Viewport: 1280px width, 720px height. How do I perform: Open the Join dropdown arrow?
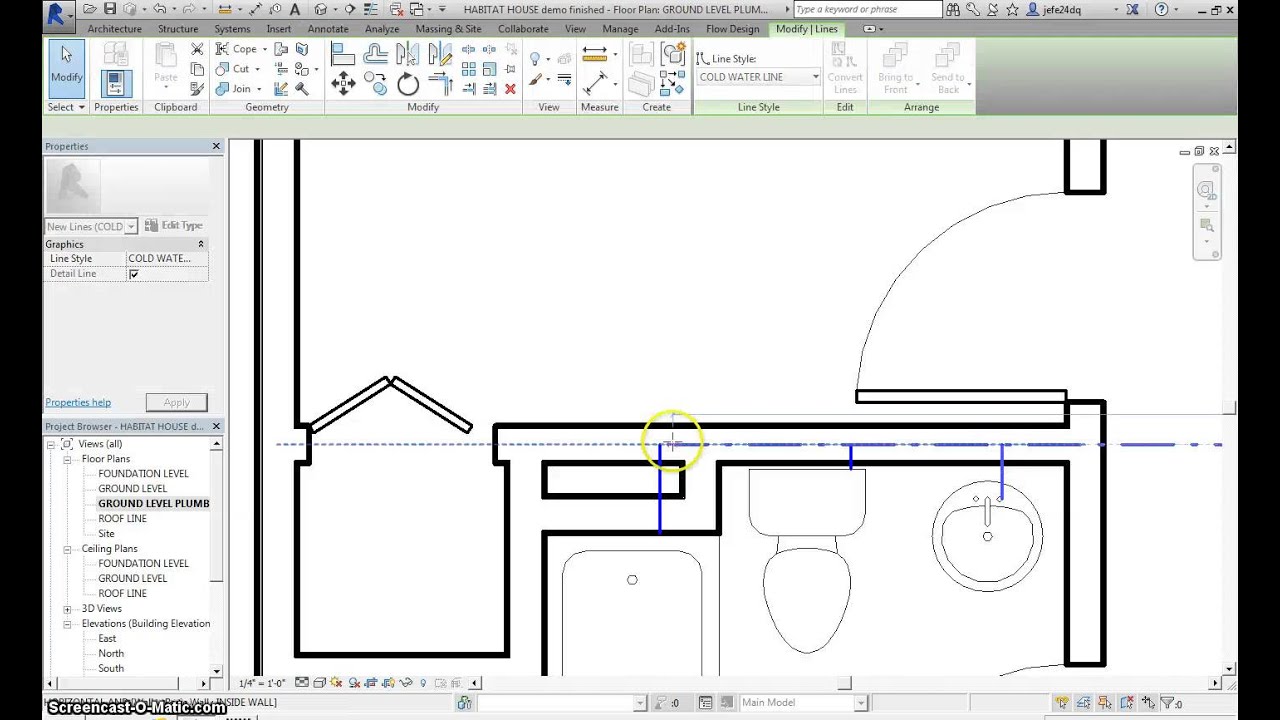(x=260, y=89)
